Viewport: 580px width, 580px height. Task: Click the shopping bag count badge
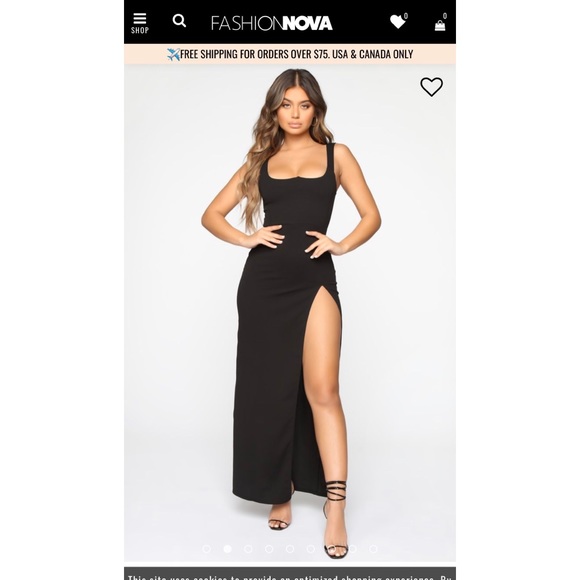[445, 16]
